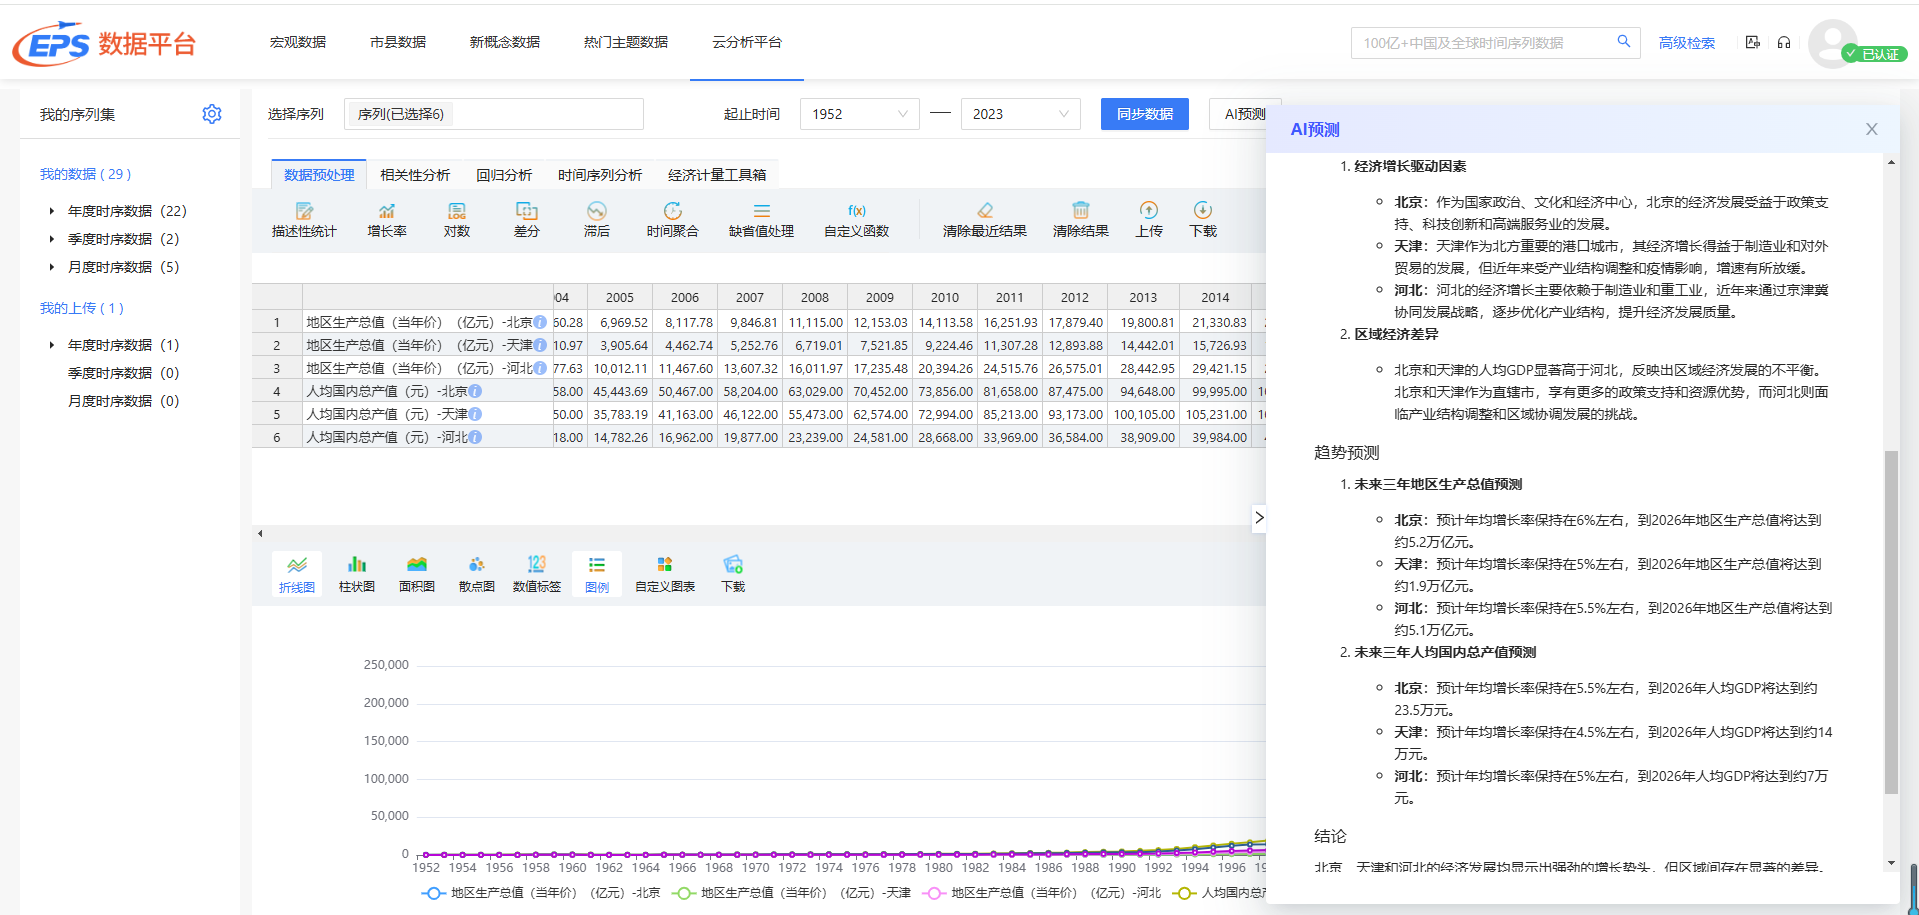Screen dimensions: 1919x915
Task: Click the headset support icon
Action: 1784,42
